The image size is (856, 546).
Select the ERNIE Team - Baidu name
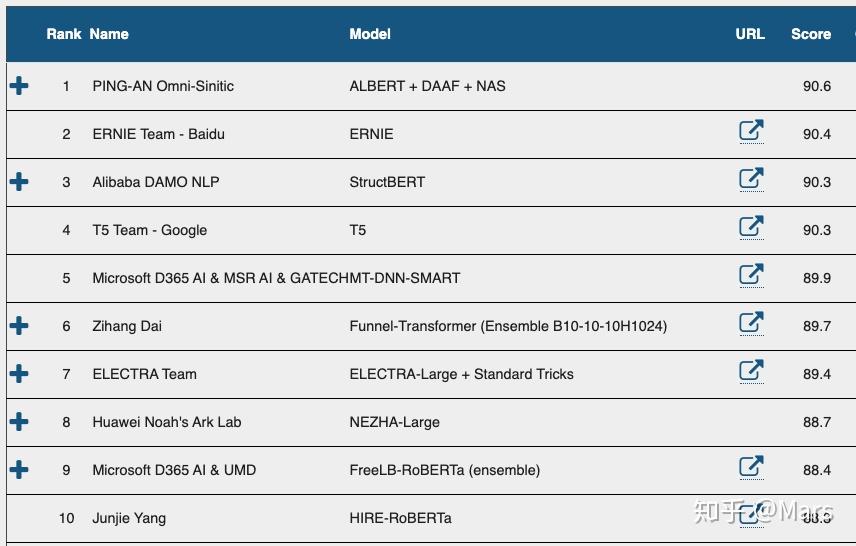(158, 134)
